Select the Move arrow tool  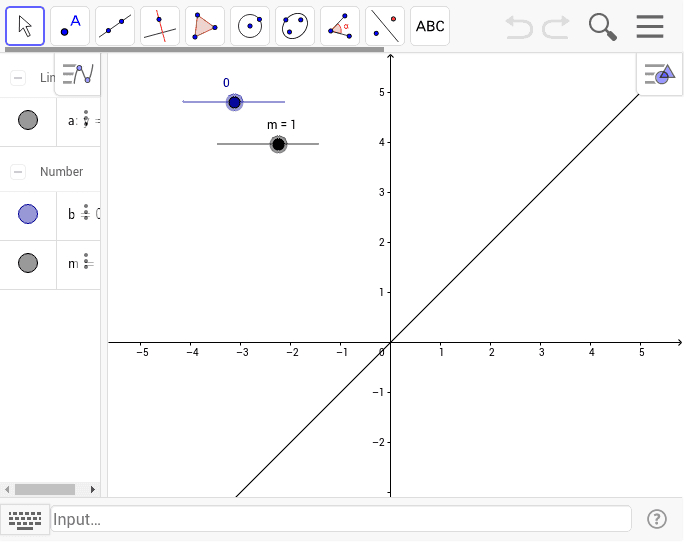point(25,26)
